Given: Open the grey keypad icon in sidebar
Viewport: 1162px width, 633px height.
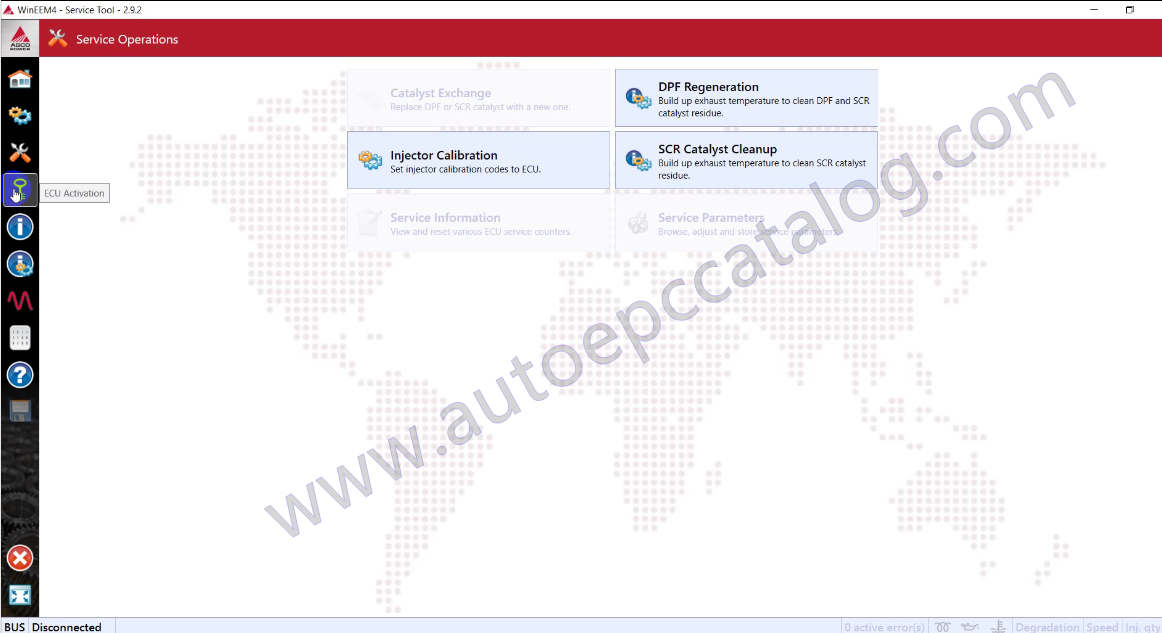Looking at the screenshot, I should (20, 338).
